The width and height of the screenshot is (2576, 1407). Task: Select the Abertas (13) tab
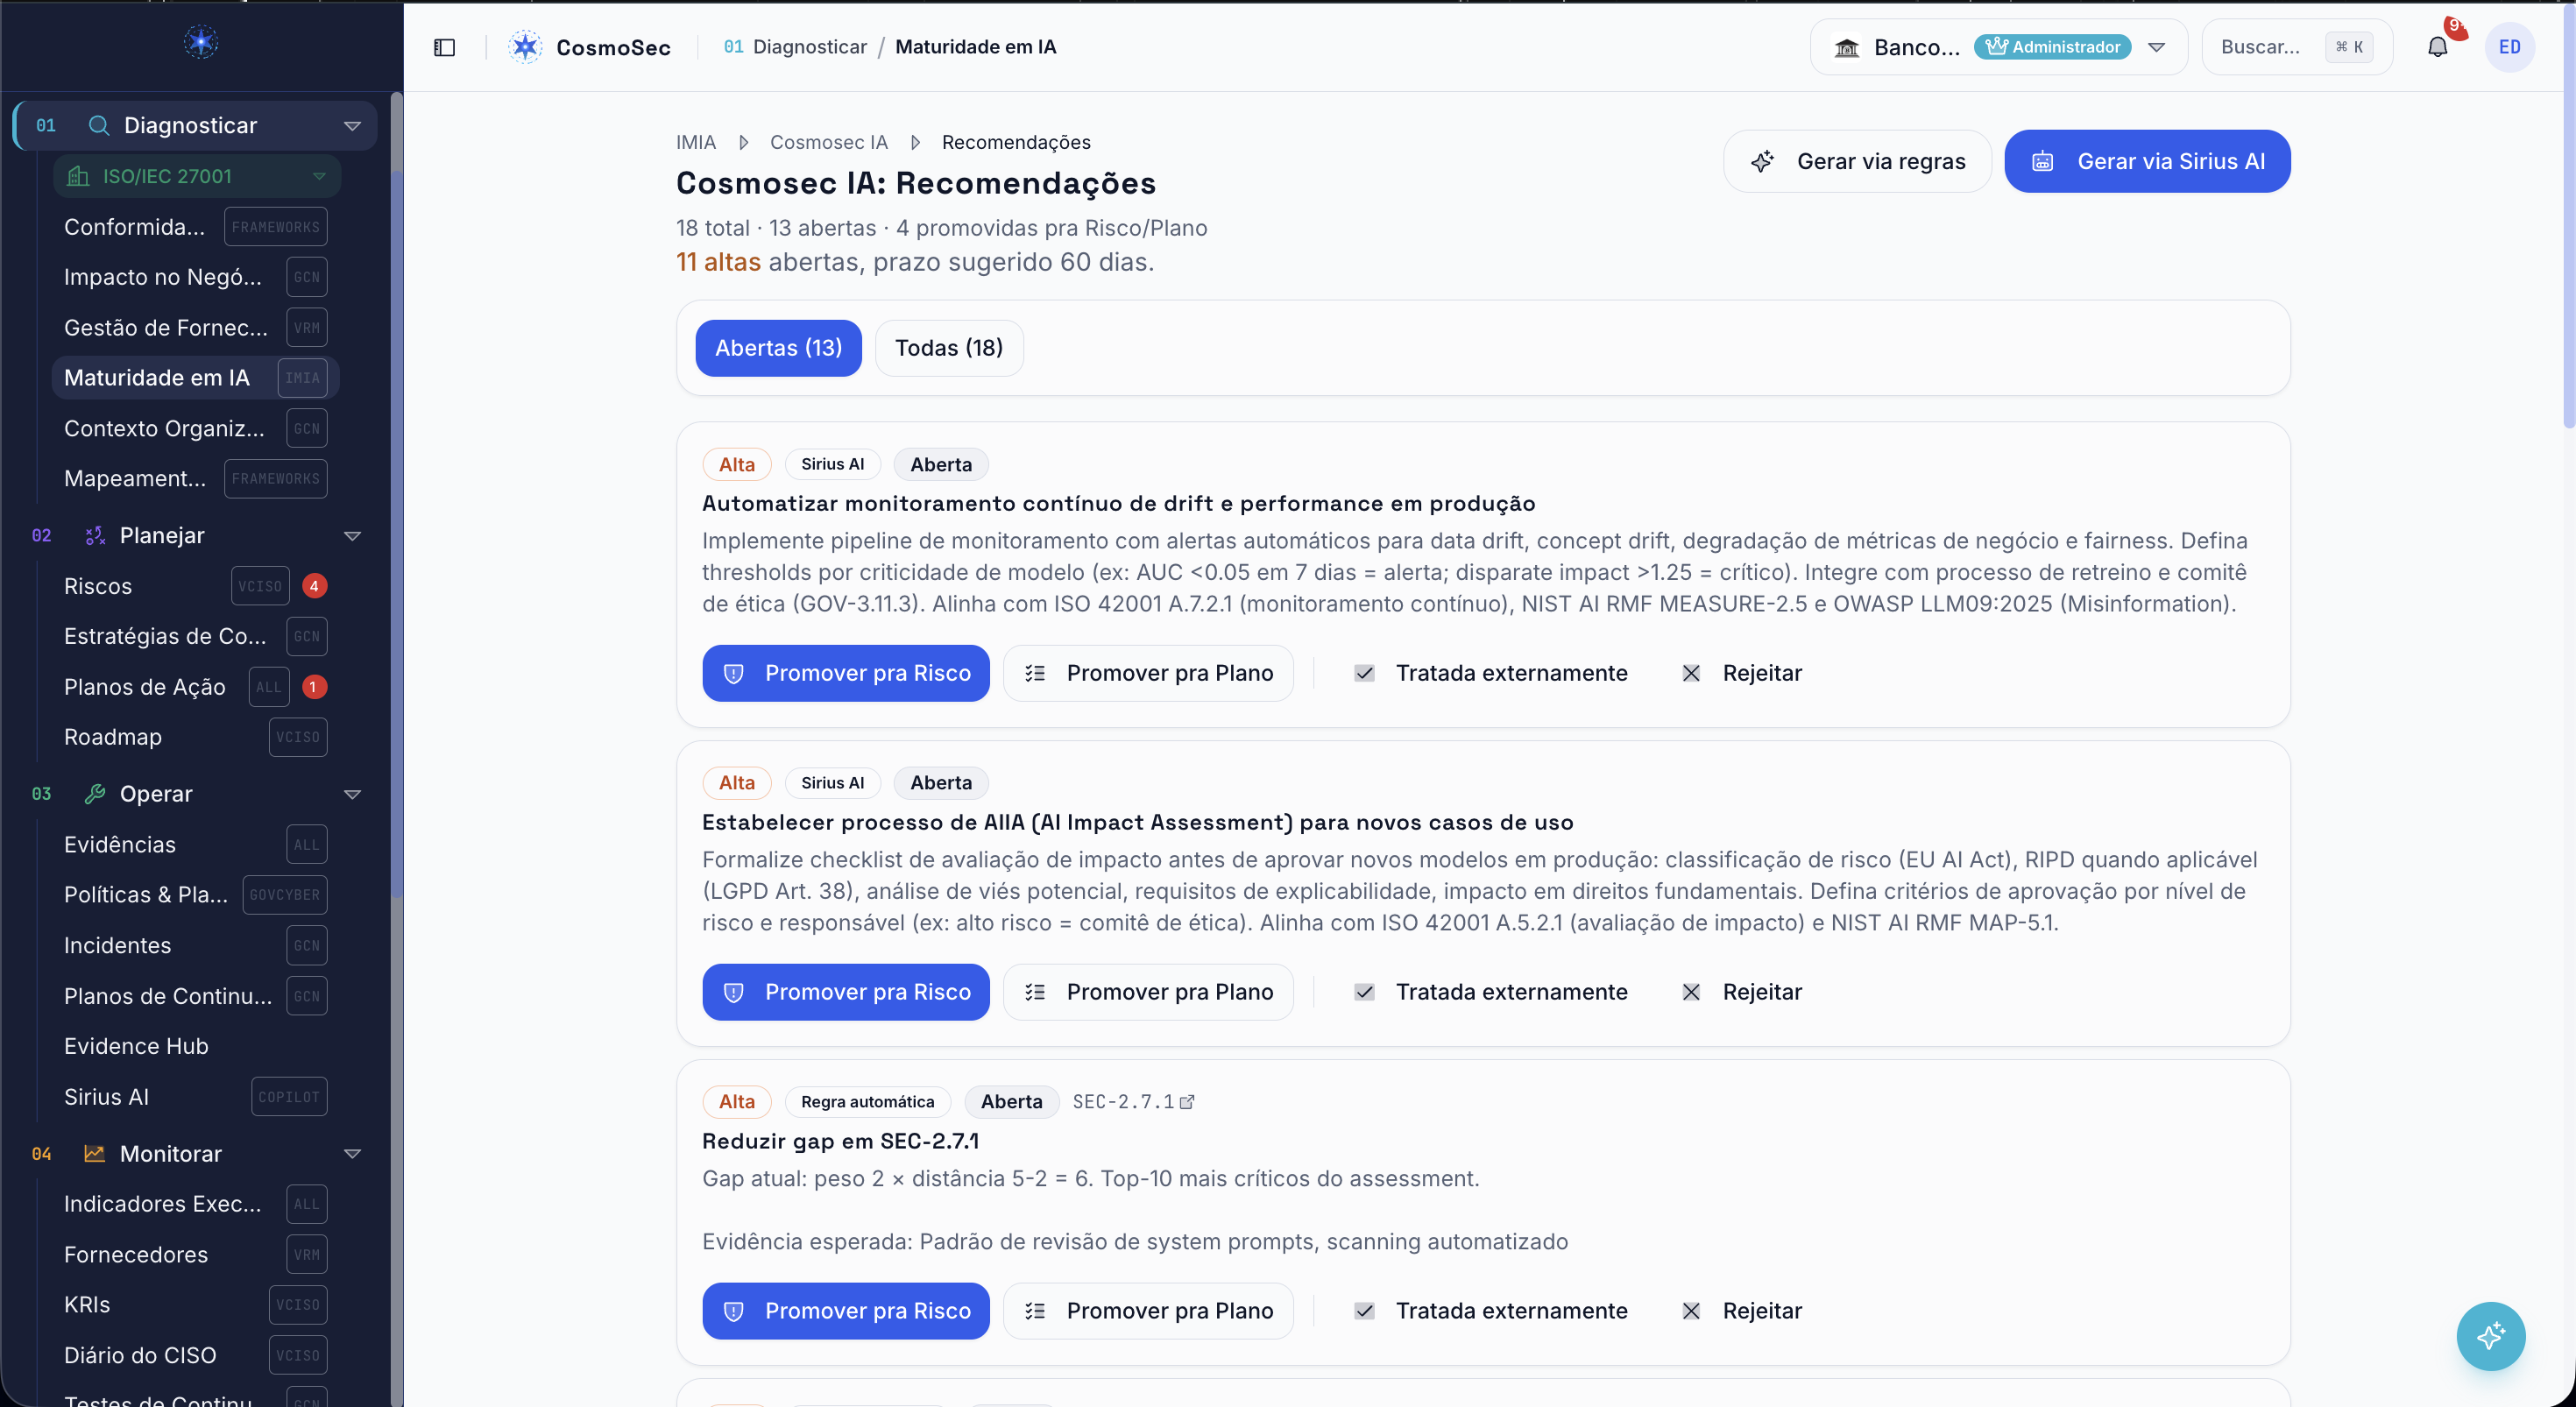pos(778,348)
